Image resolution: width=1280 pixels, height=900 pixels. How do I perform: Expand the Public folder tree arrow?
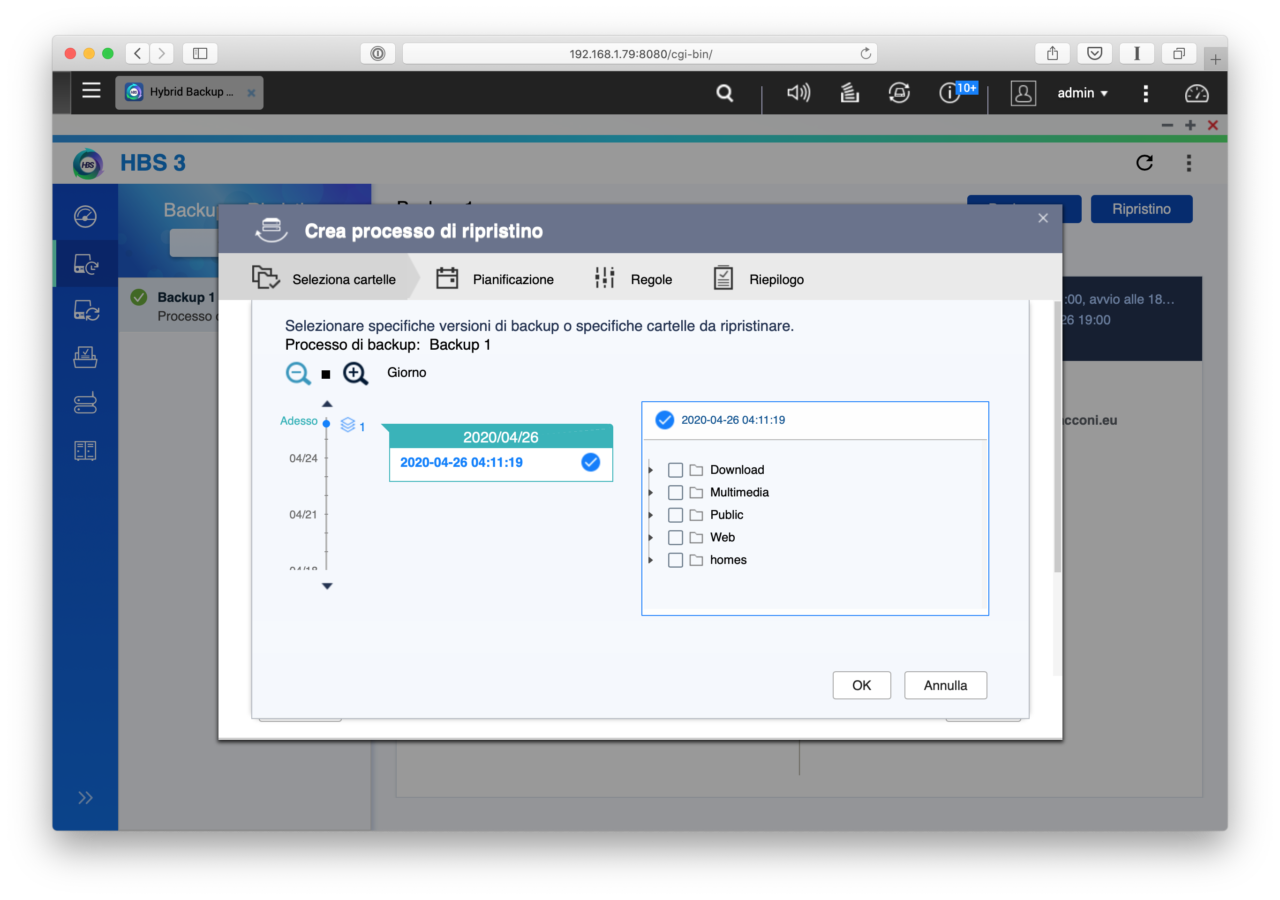(x=651, y=515)
